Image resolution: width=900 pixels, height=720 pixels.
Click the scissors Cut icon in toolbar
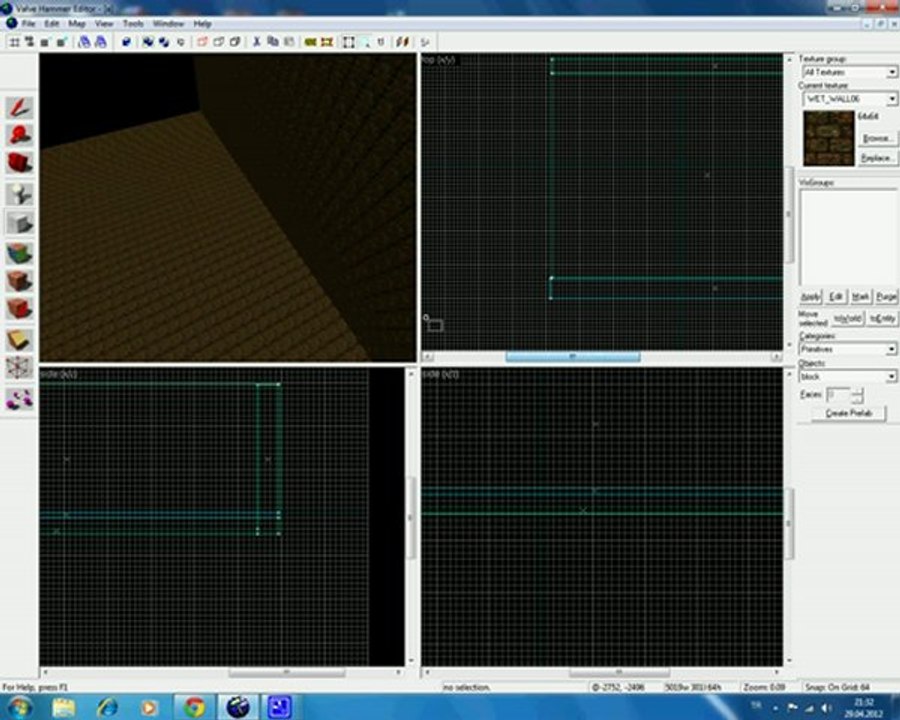pyautogui.click(x=257, y=42)
